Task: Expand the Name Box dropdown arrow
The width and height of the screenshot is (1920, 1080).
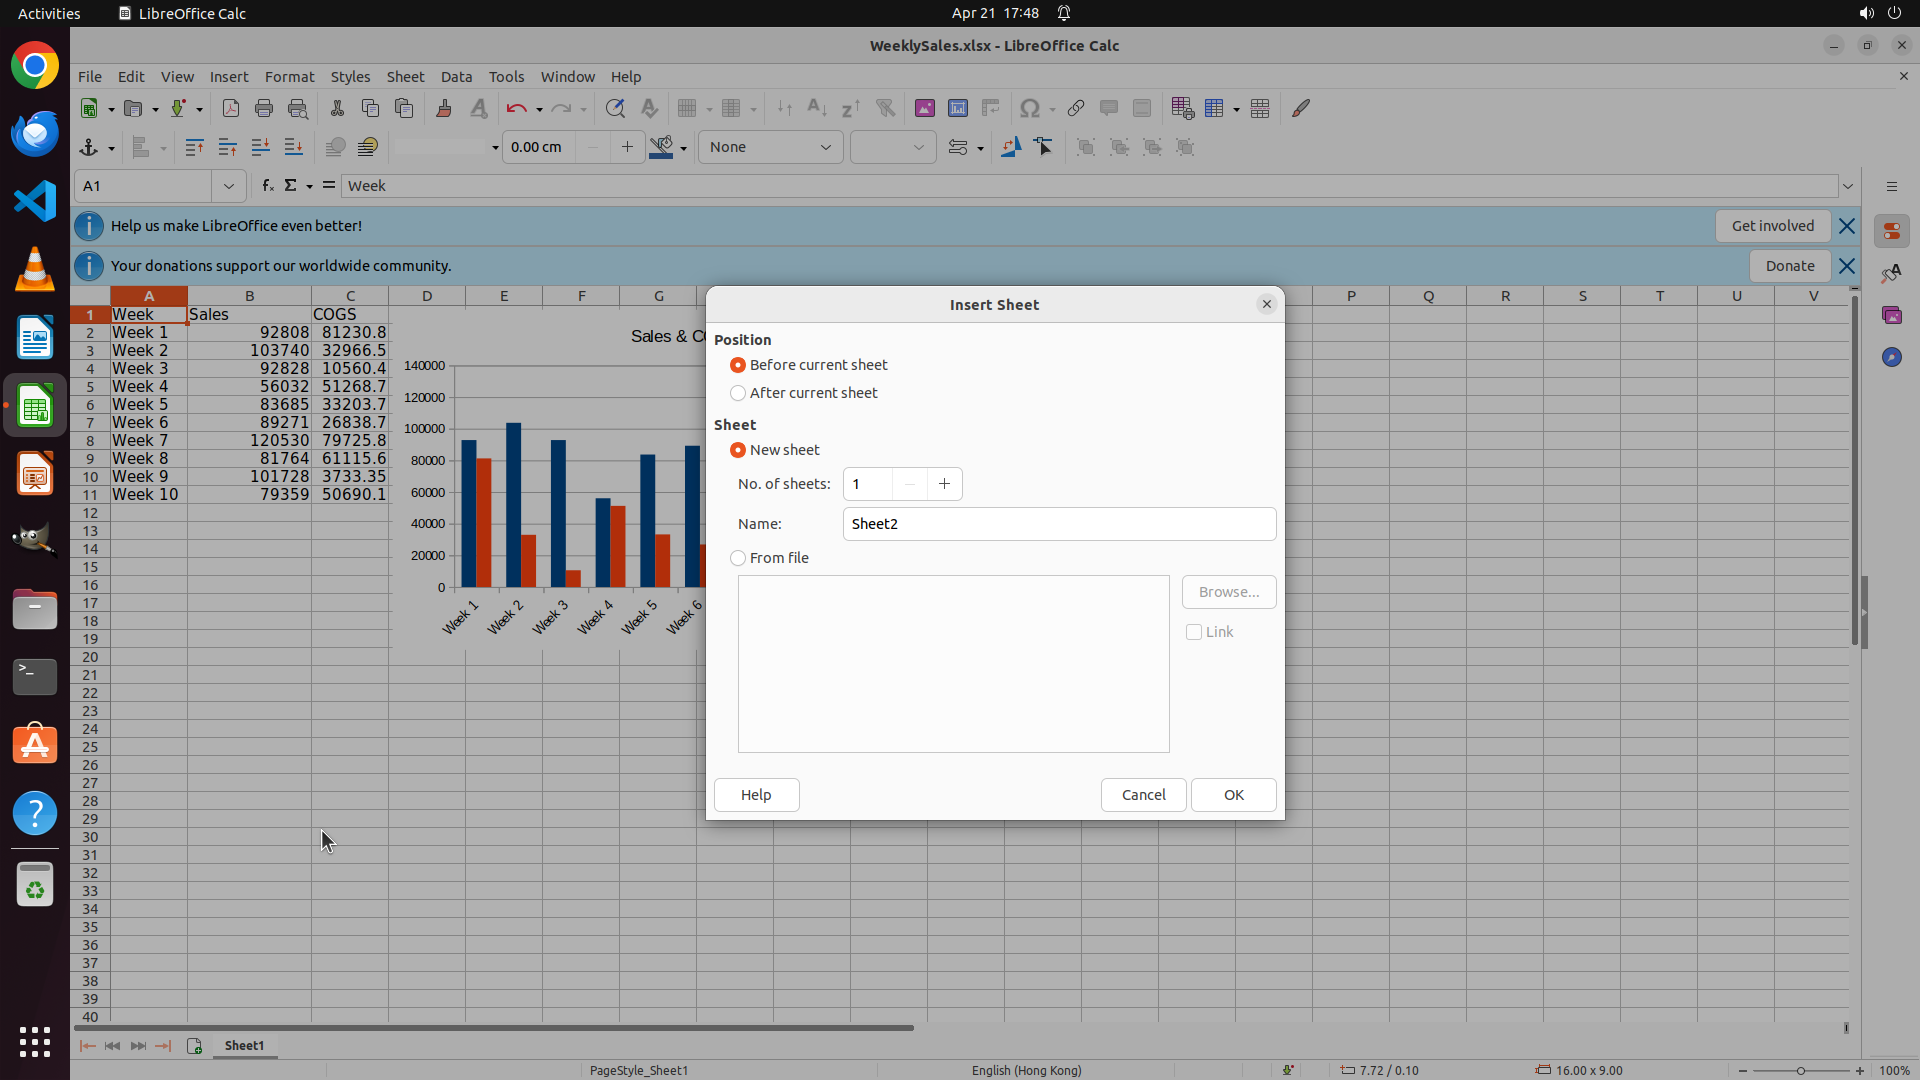Action: coord(229,186)
